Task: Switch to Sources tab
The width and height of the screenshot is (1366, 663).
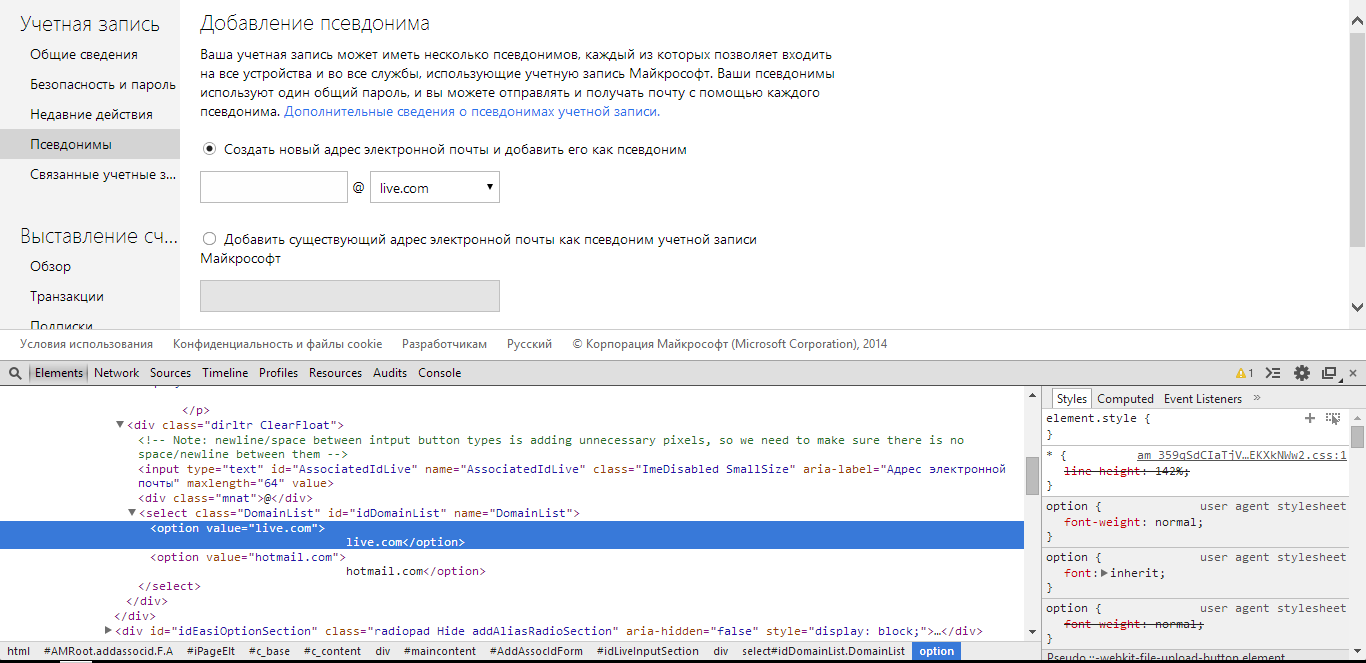Action: click(x=170, y=373)
